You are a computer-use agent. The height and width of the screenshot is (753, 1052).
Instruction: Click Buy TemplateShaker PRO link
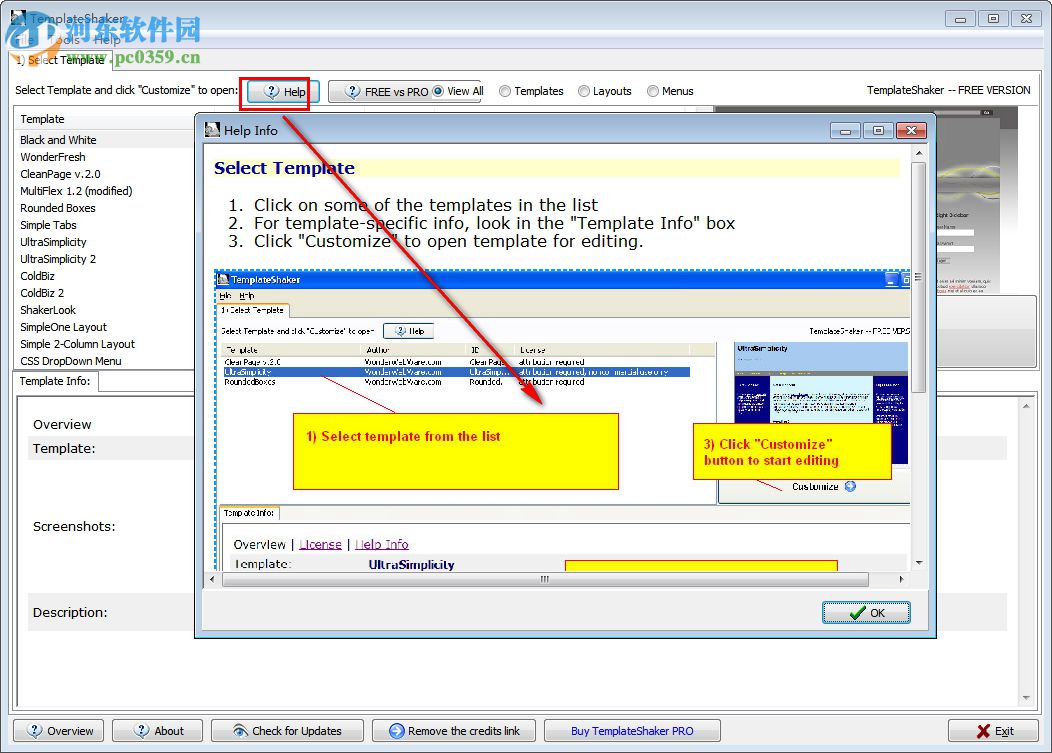pyautogui.click(x=632, y=731)
